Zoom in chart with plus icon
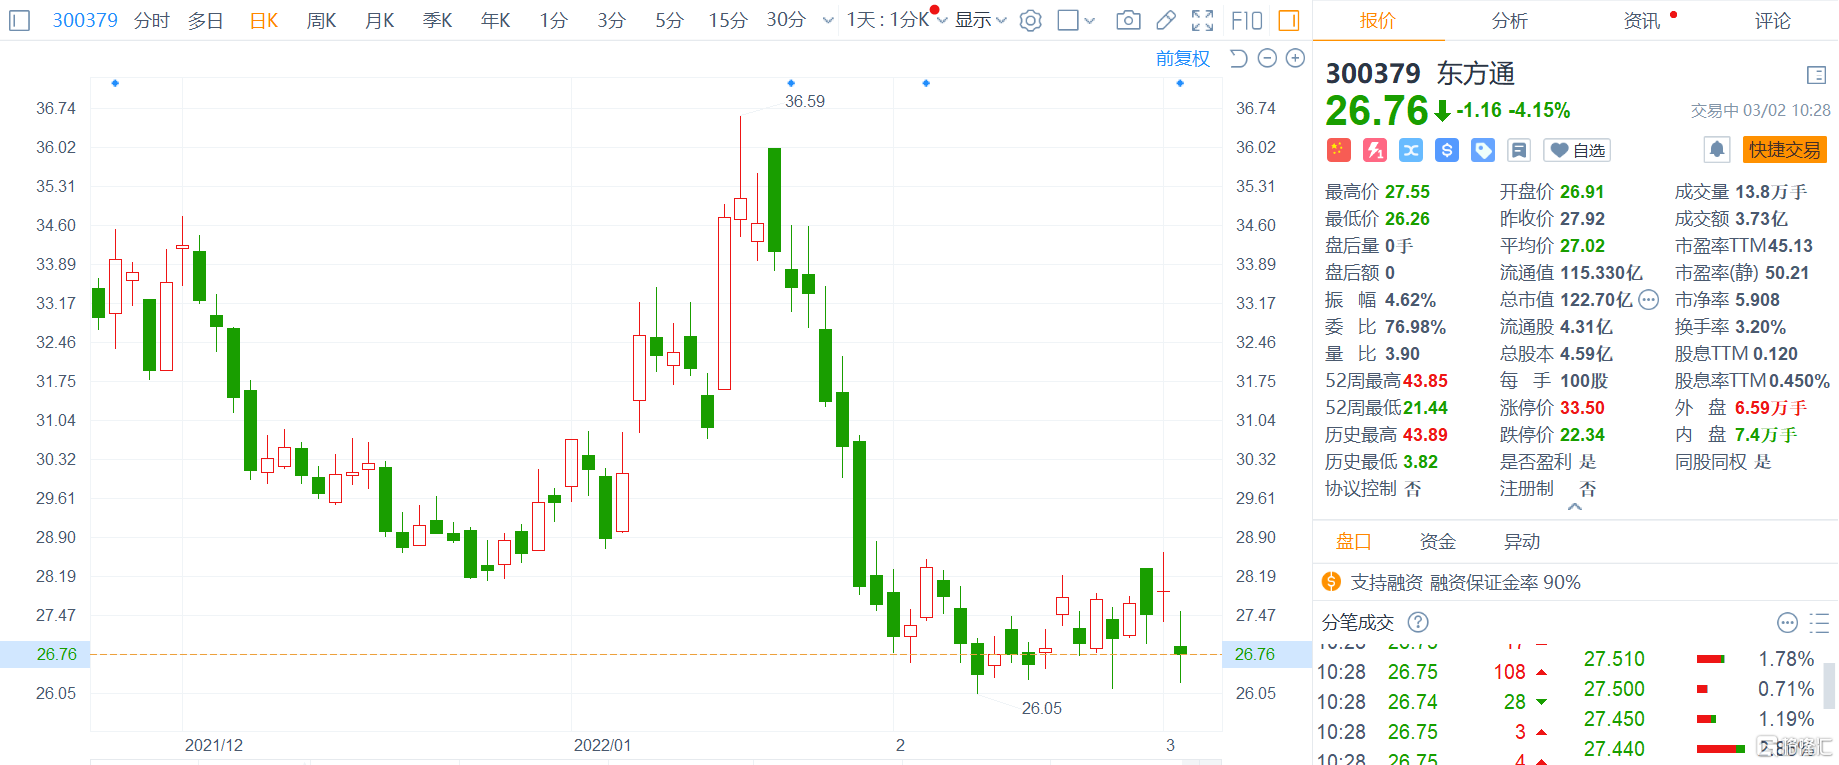 pos(1295,58)
